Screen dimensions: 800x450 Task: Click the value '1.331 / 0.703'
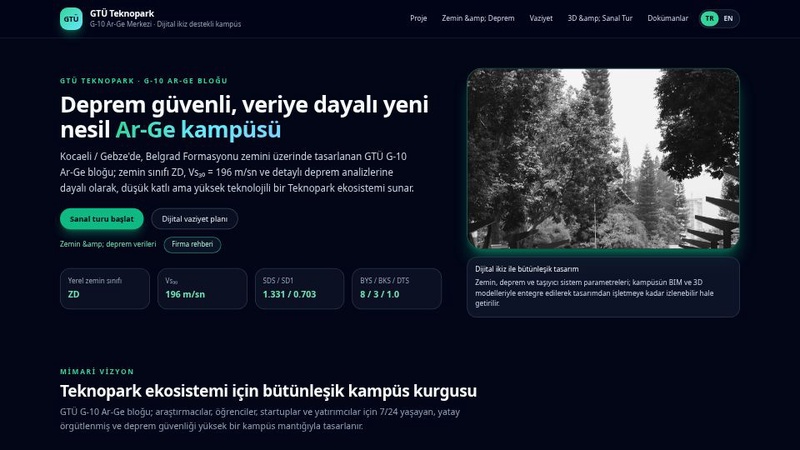[289, 294]
